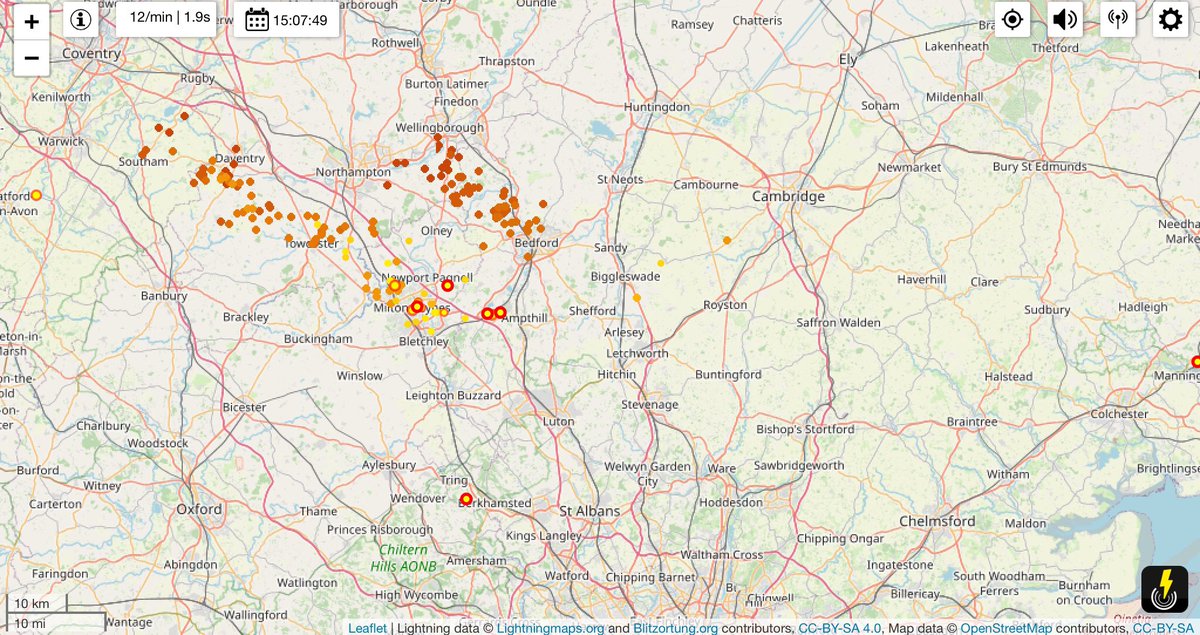Click the strike rate 12/min readout
The image size is (1200, 635).
tap(166, 18)
